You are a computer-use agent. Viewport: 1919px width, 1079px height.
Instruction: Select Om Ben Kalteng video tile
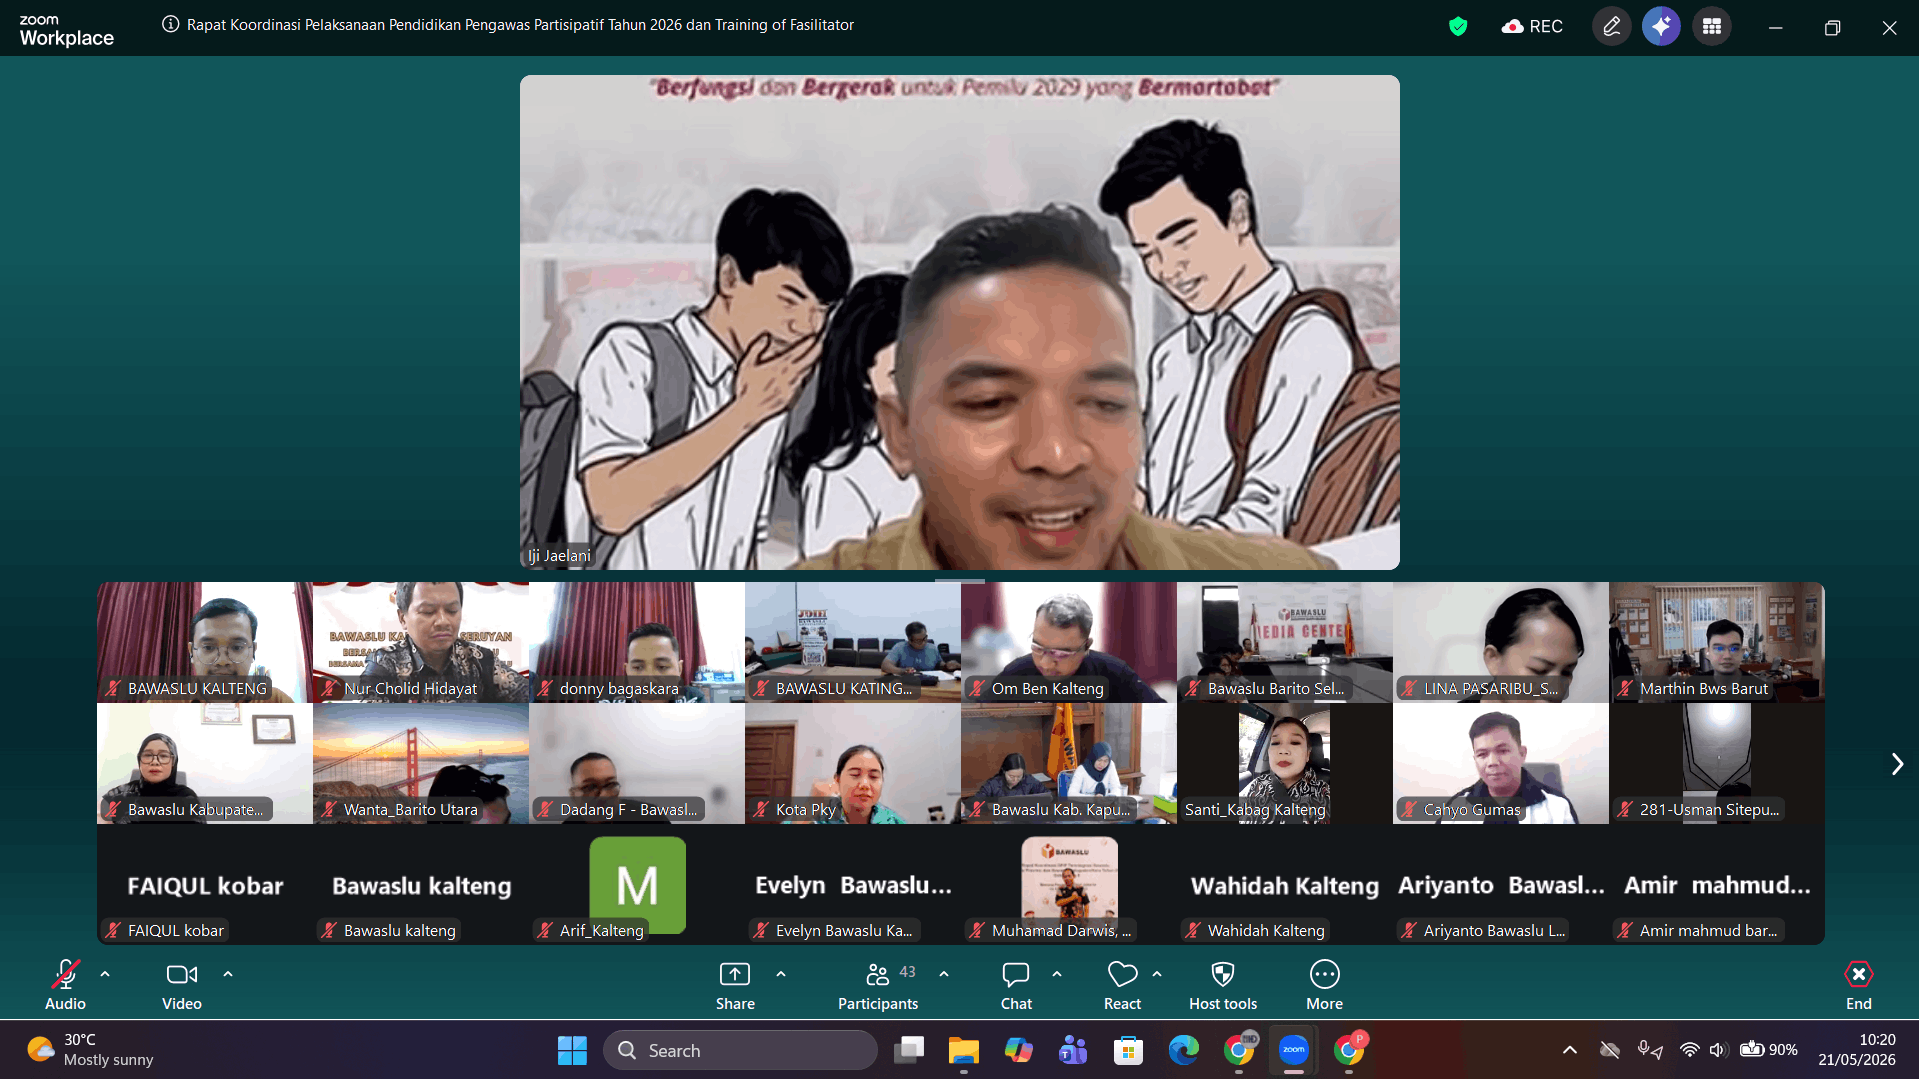point(1069,642)
